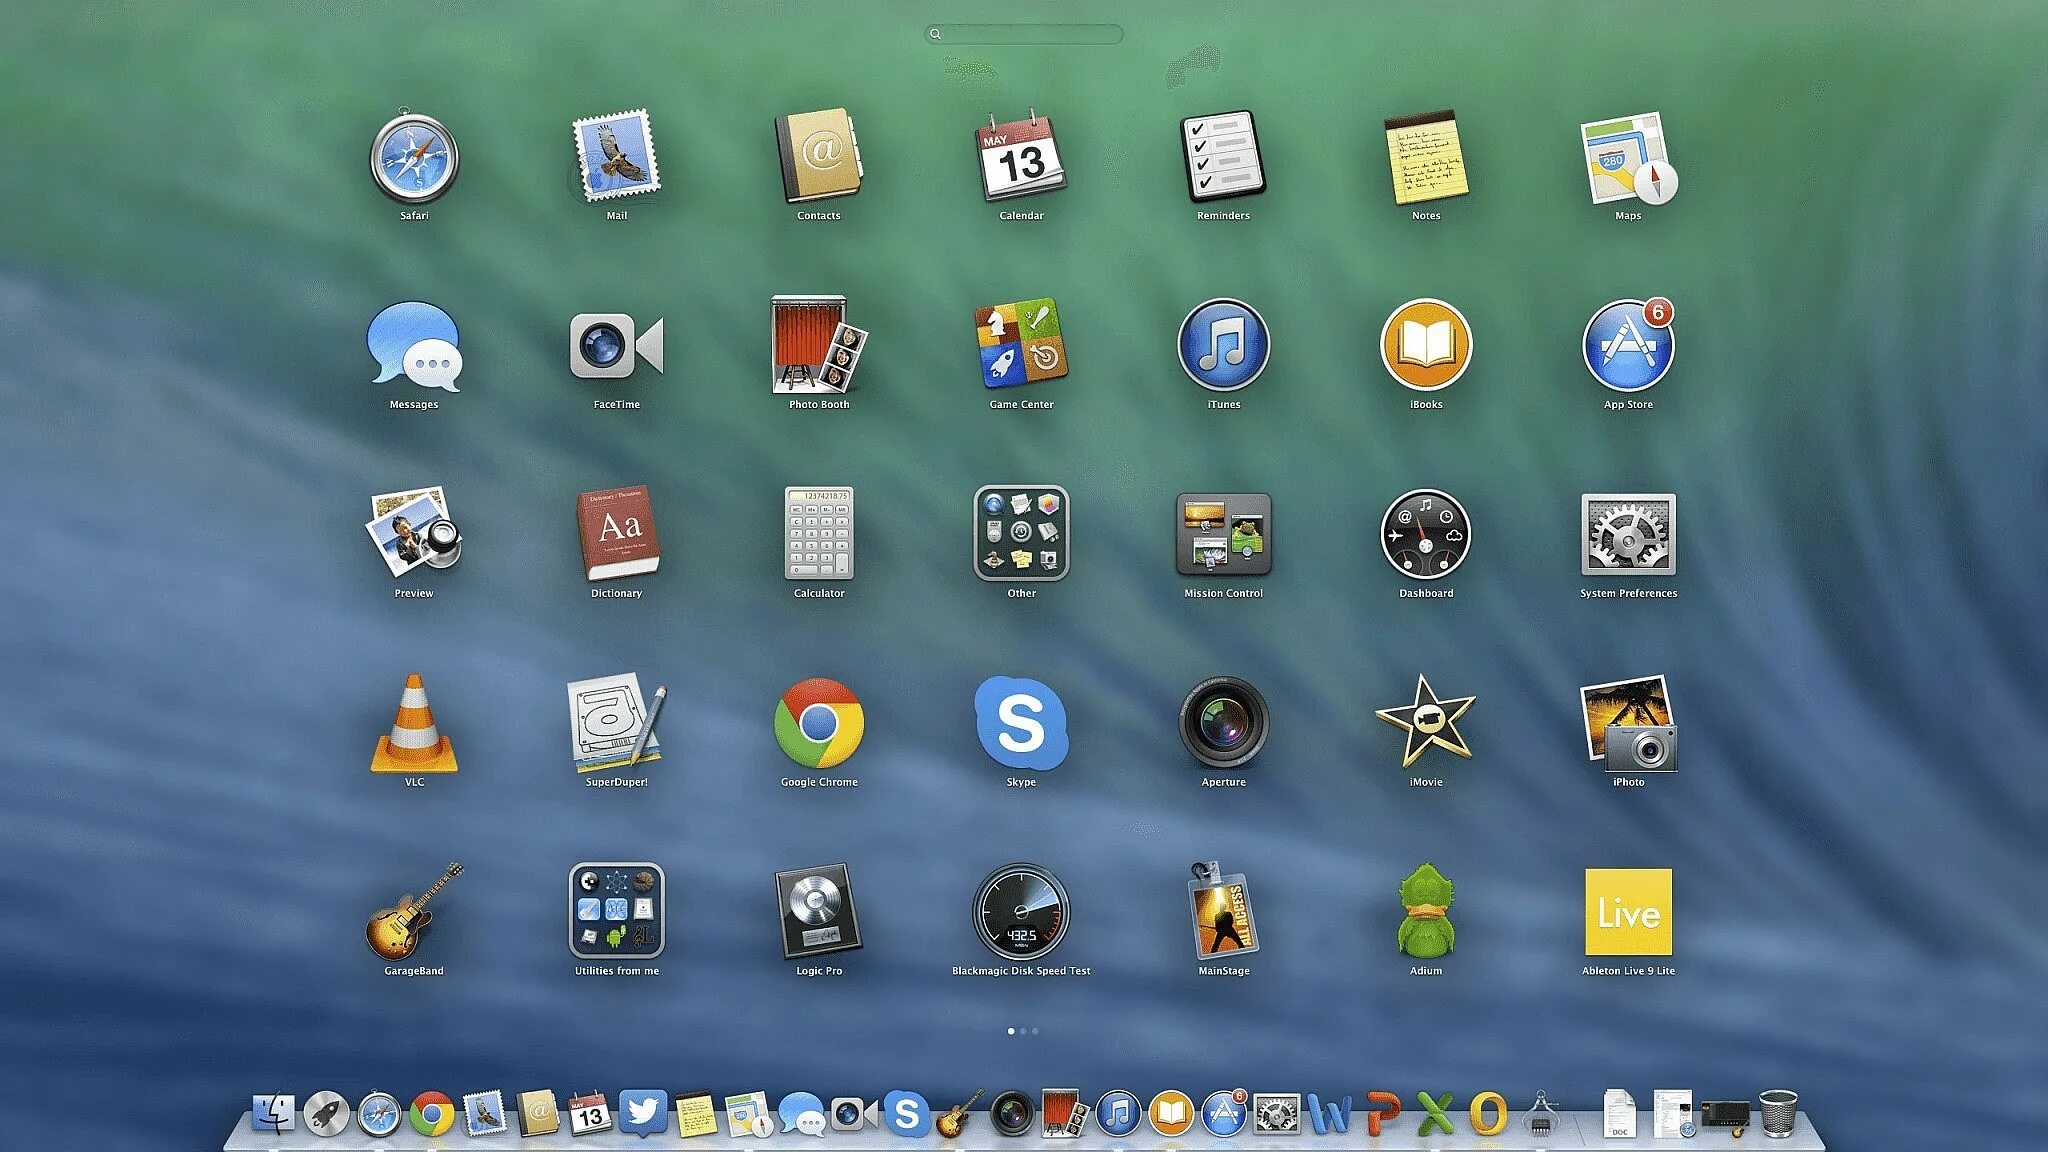
Task: Launch the Calculator app
Action: [x=819, y=533]
